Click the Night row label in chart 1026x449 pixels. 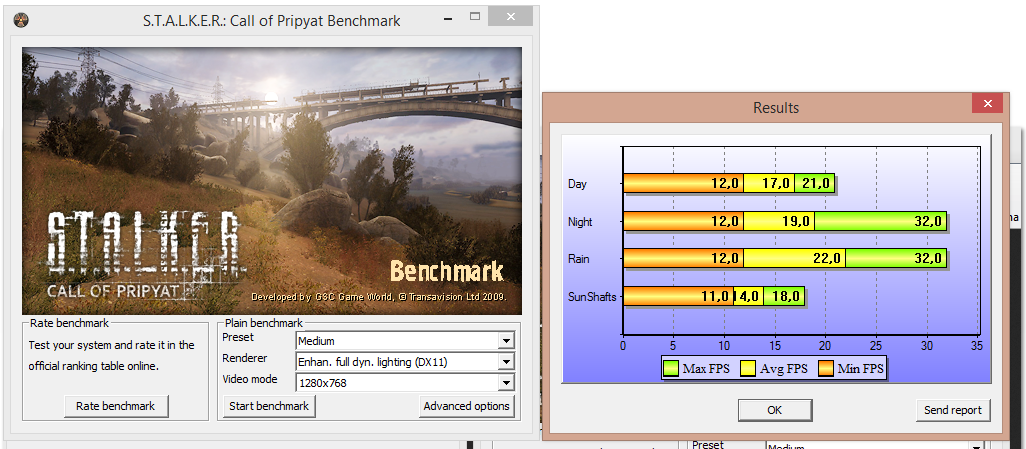pos(580,222)
